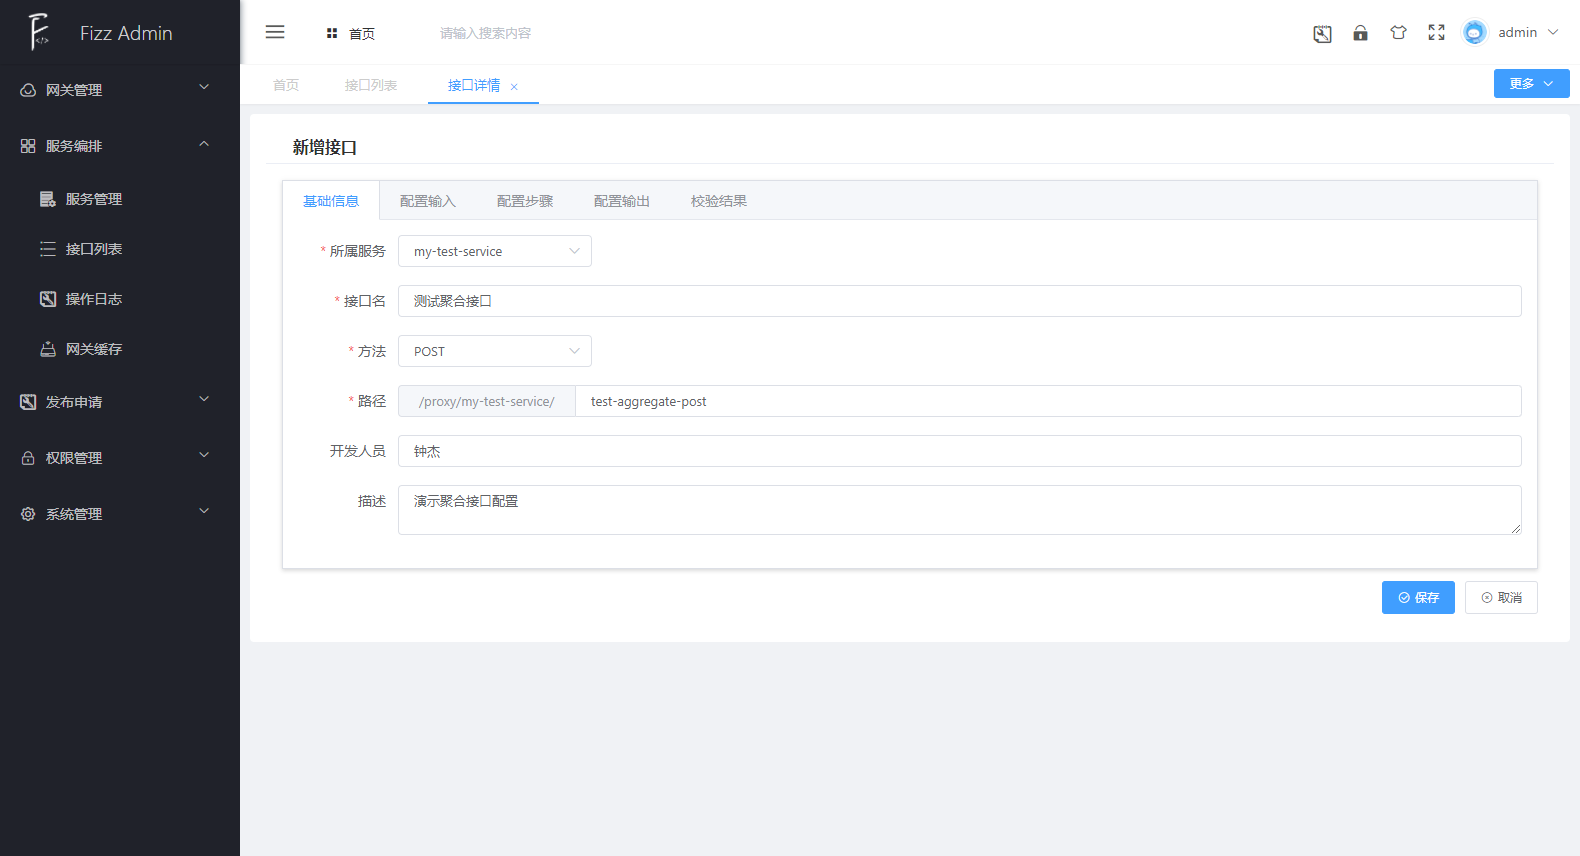Toggle fullscreen mode icon
Screen dimensions: 1580x856
click(1436, 33)
